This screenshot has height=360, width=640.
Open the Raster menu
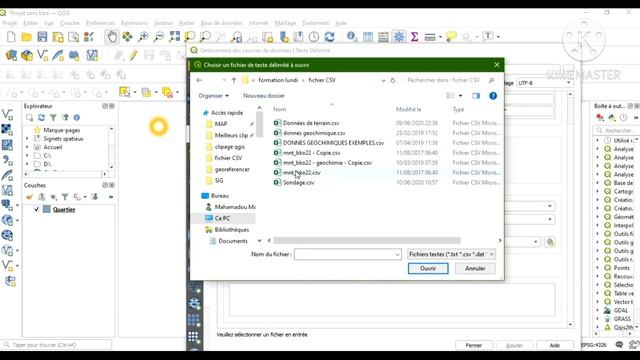[187, 23]
